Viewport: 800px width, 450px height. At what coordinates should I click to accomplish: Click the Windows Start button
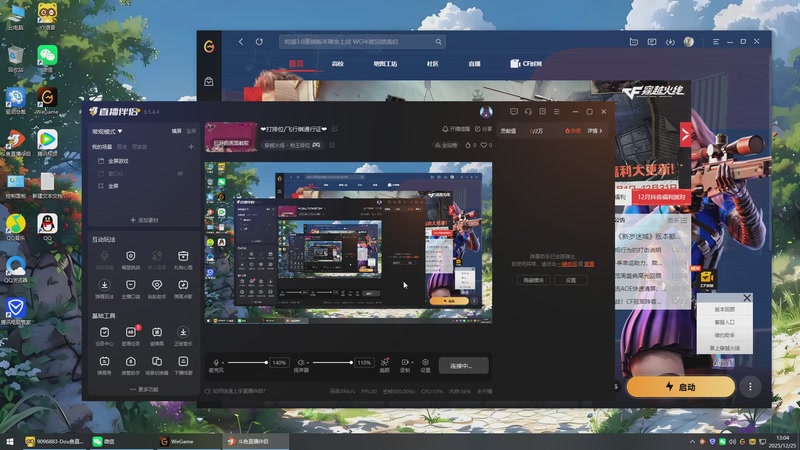(x=9, y=441)
